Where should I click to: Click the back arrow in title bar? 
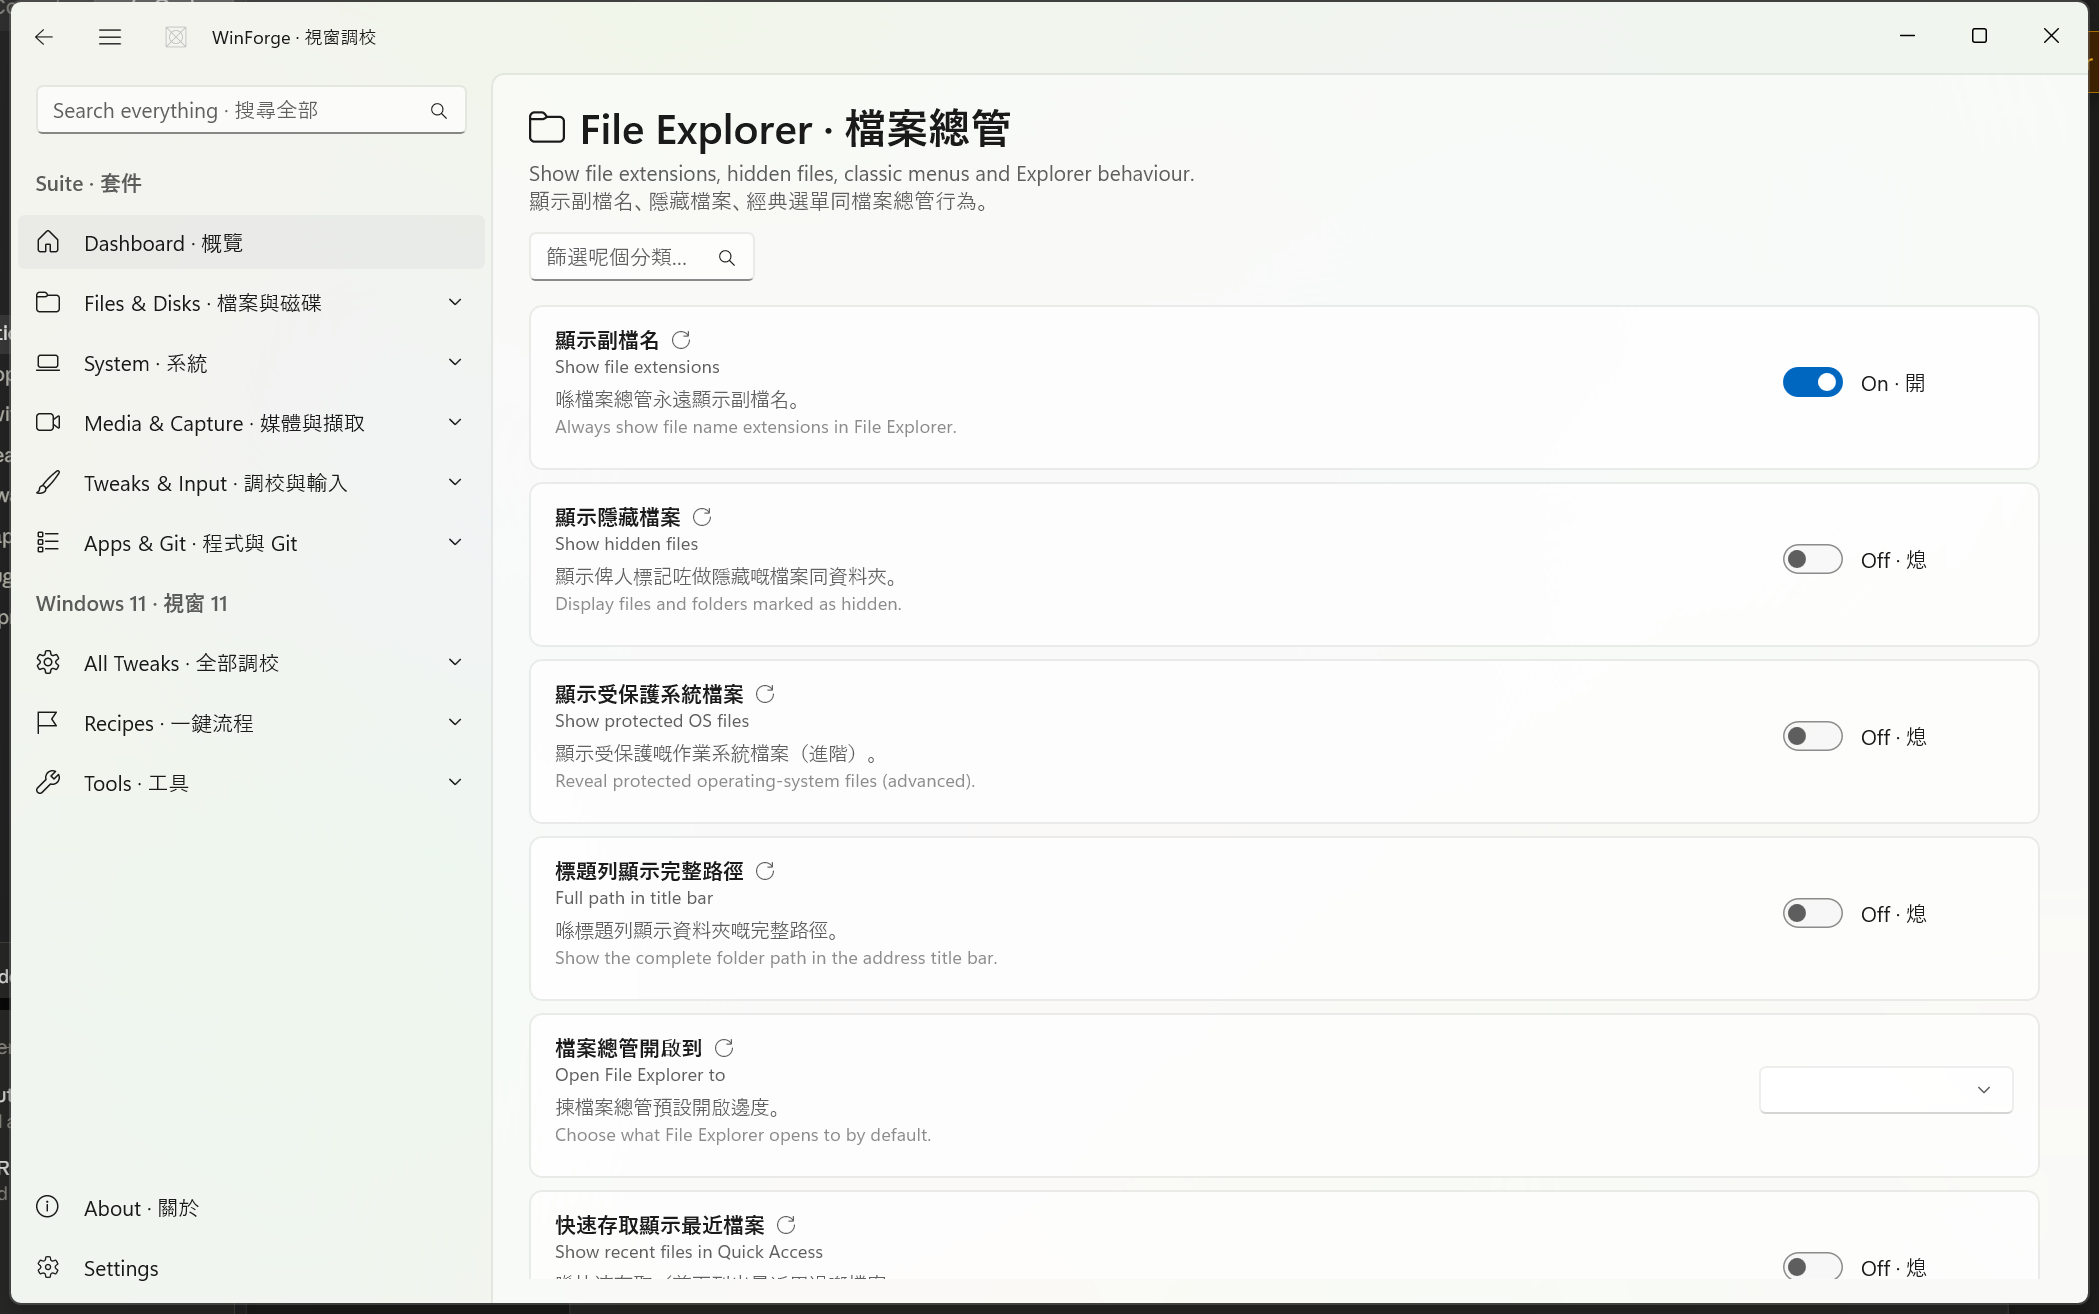pyautogui.click(x=43, y=37)
